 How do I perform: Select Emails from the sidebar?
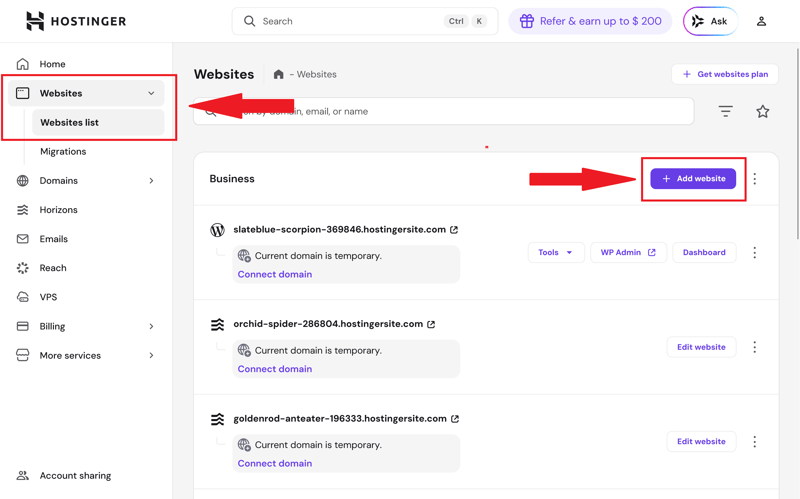click(53, 239)
